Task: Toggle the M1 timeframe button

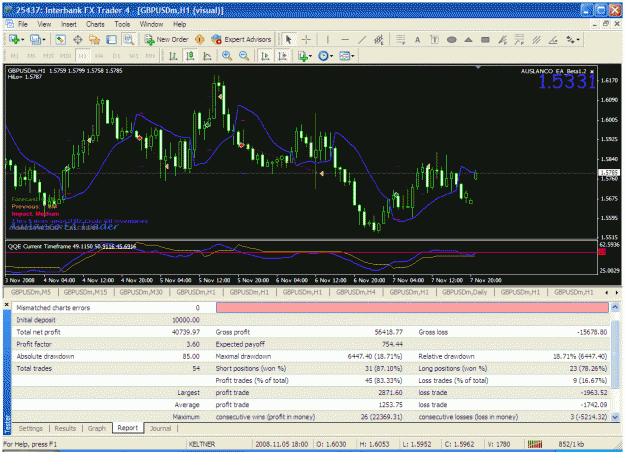Action: 14,56
